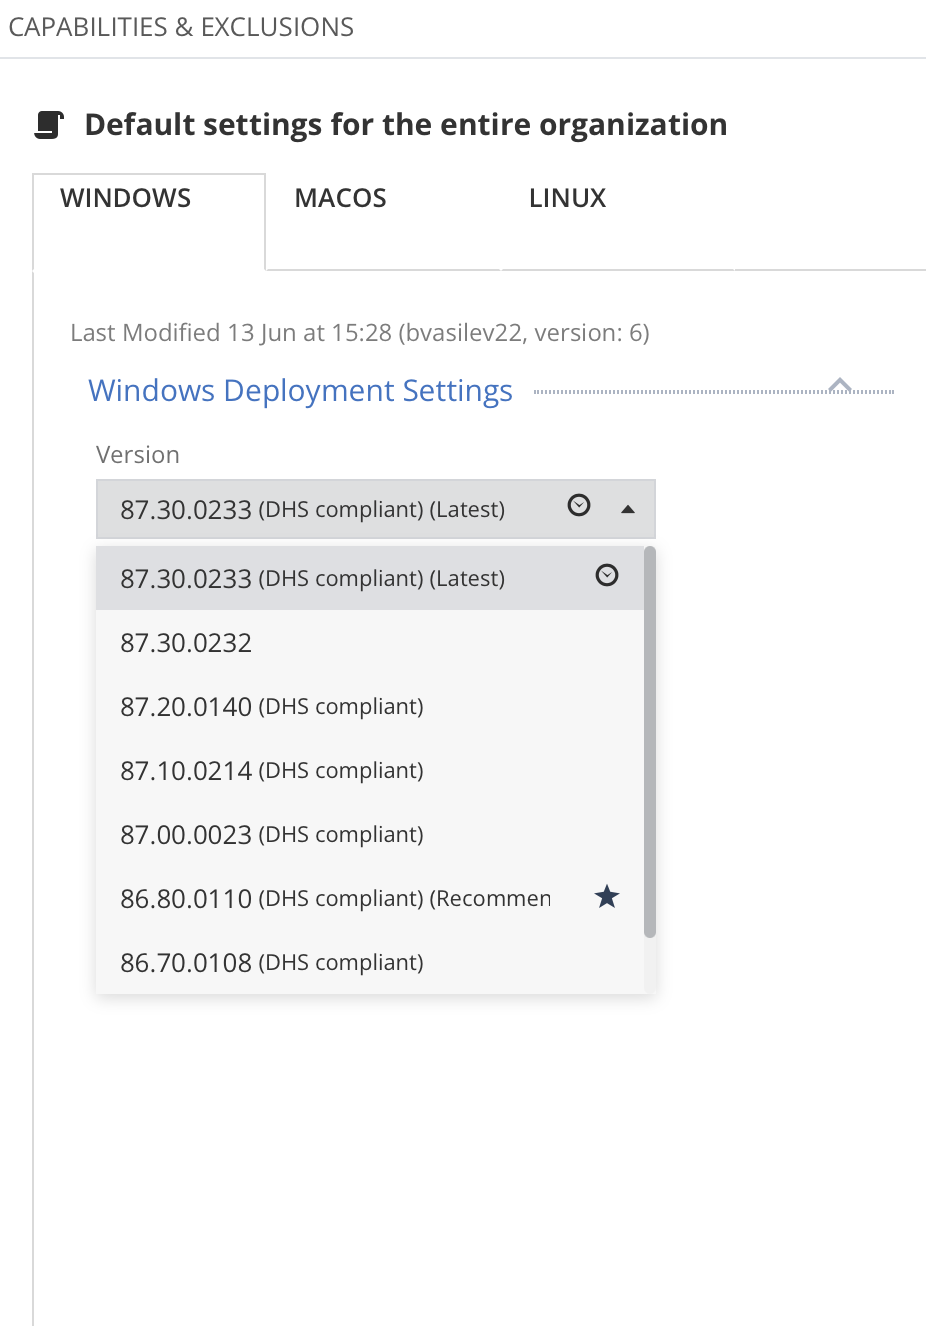926x1326 pixels.
Task: Pick version 87.10.0214 (DHS compliant)
Action: coord(272,771)
